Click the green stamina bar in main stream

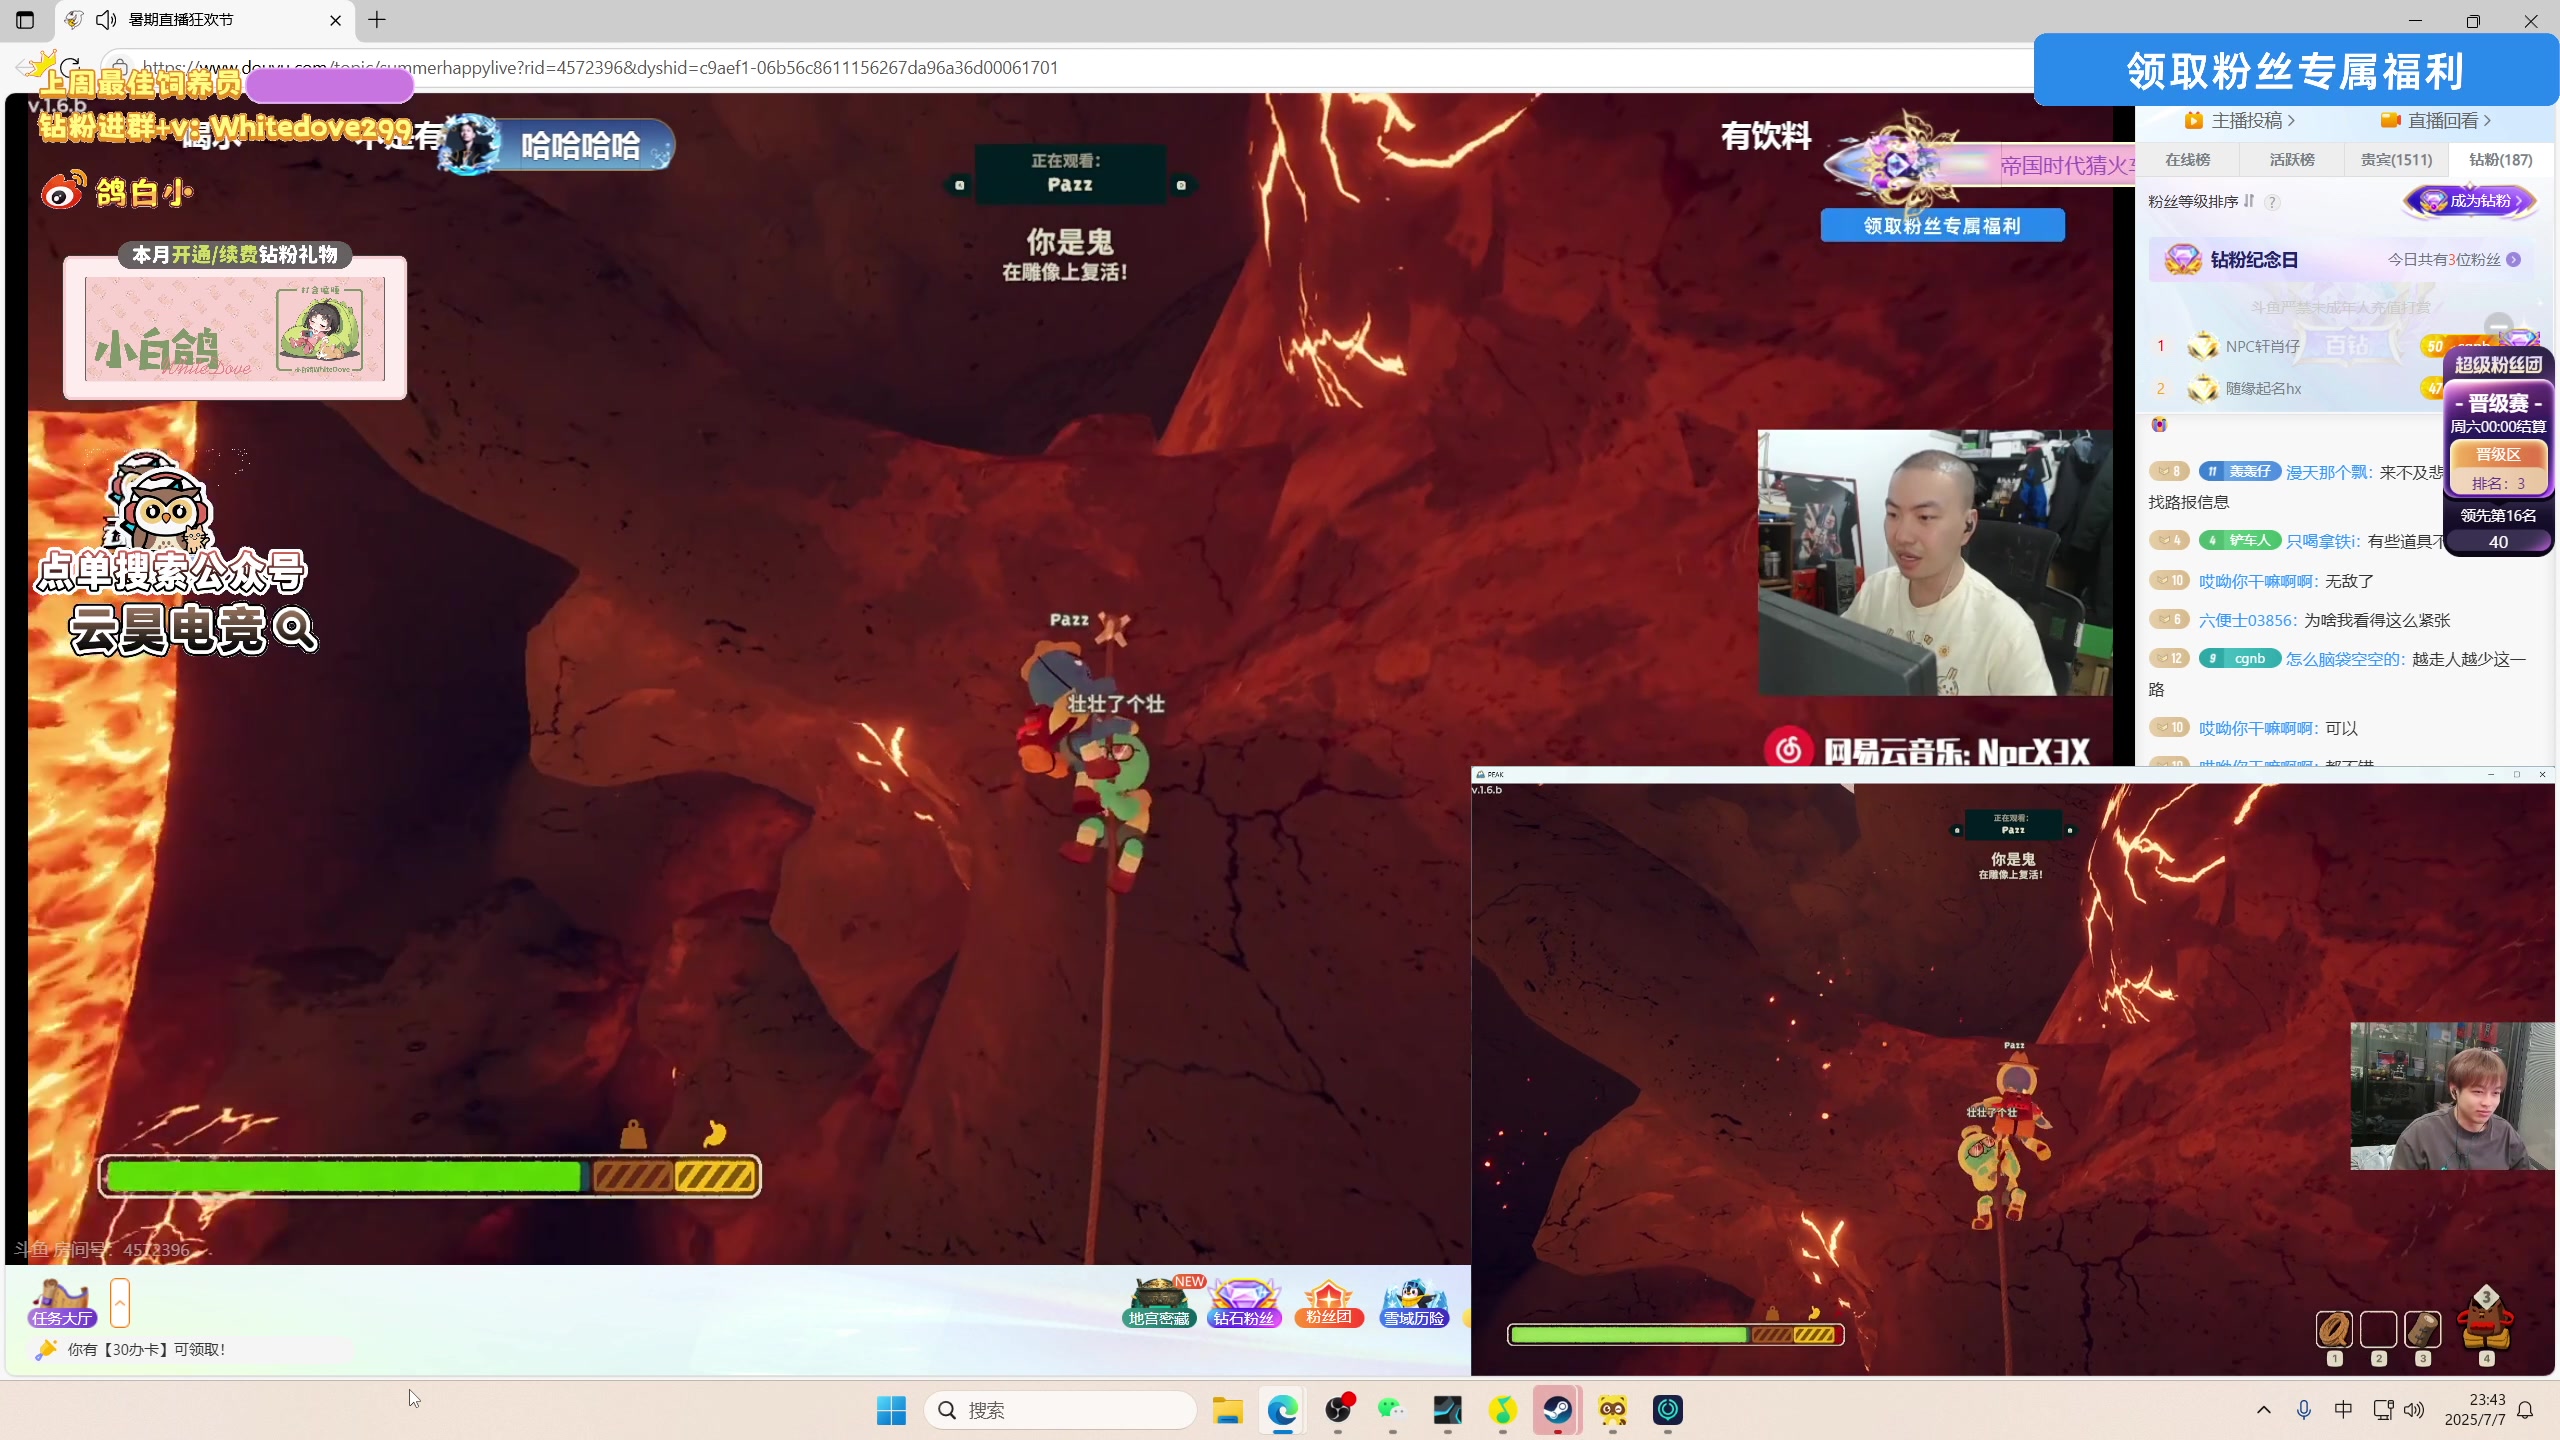point(343,1176)
